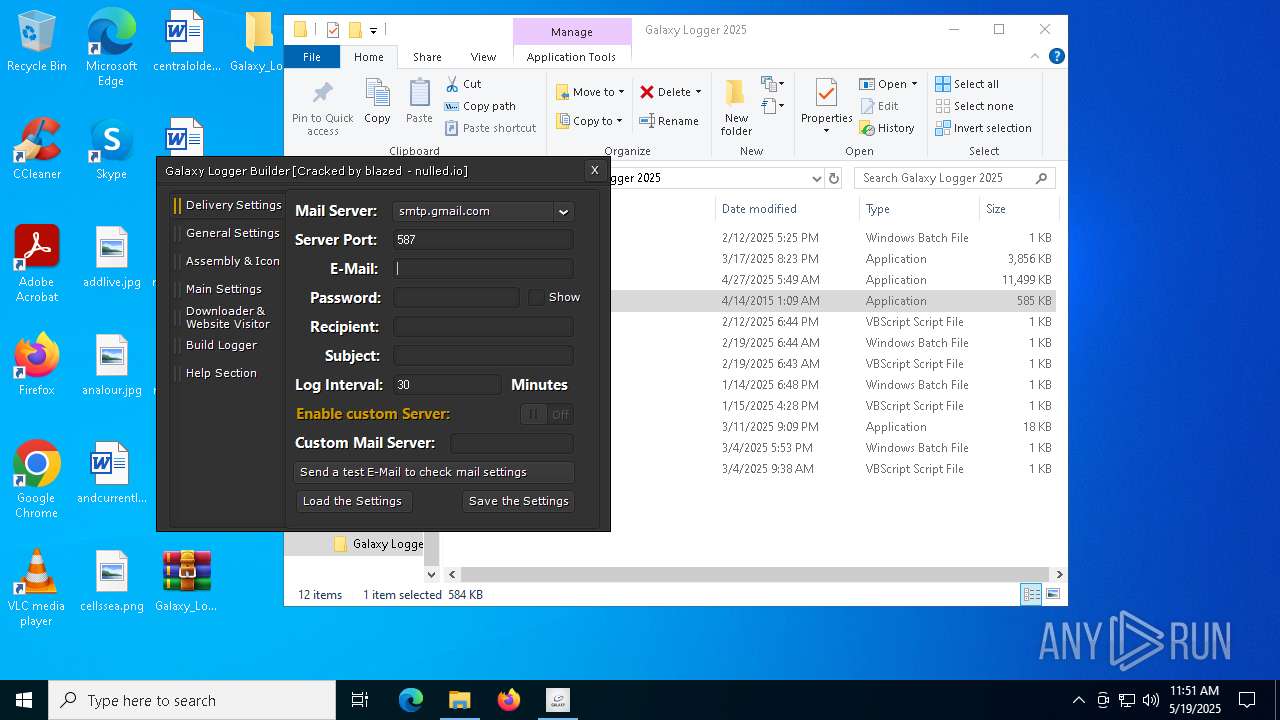Open Firefox from the taskbar

coord(509,700)
